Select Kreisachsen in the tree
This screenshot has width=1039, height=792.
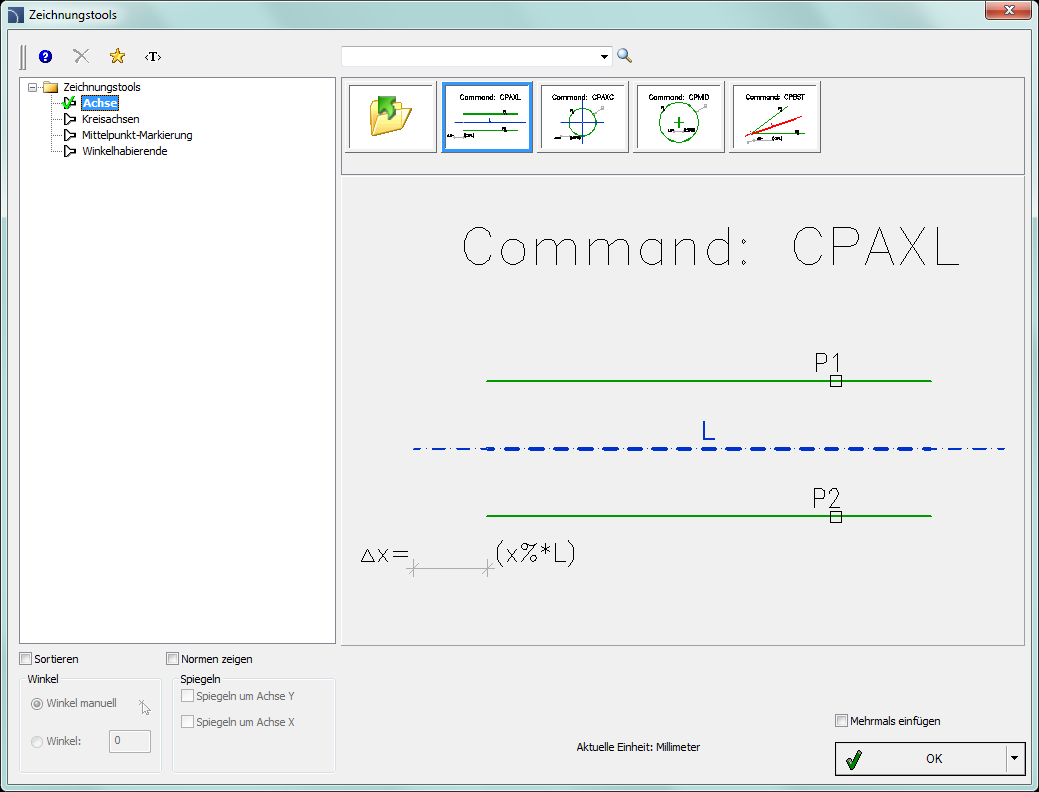pos(110,119)
